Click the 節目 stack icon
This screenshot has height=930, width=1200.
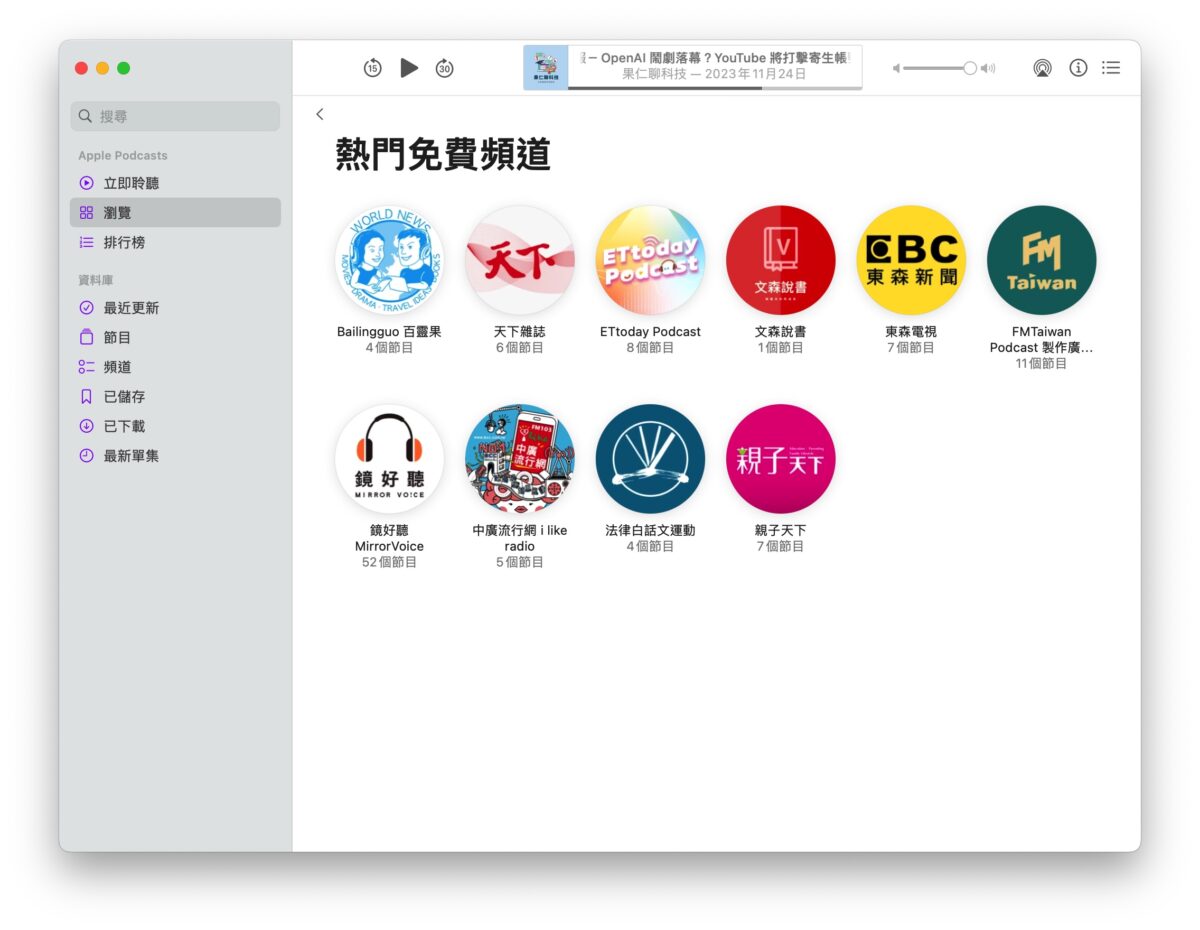[86, 338]
